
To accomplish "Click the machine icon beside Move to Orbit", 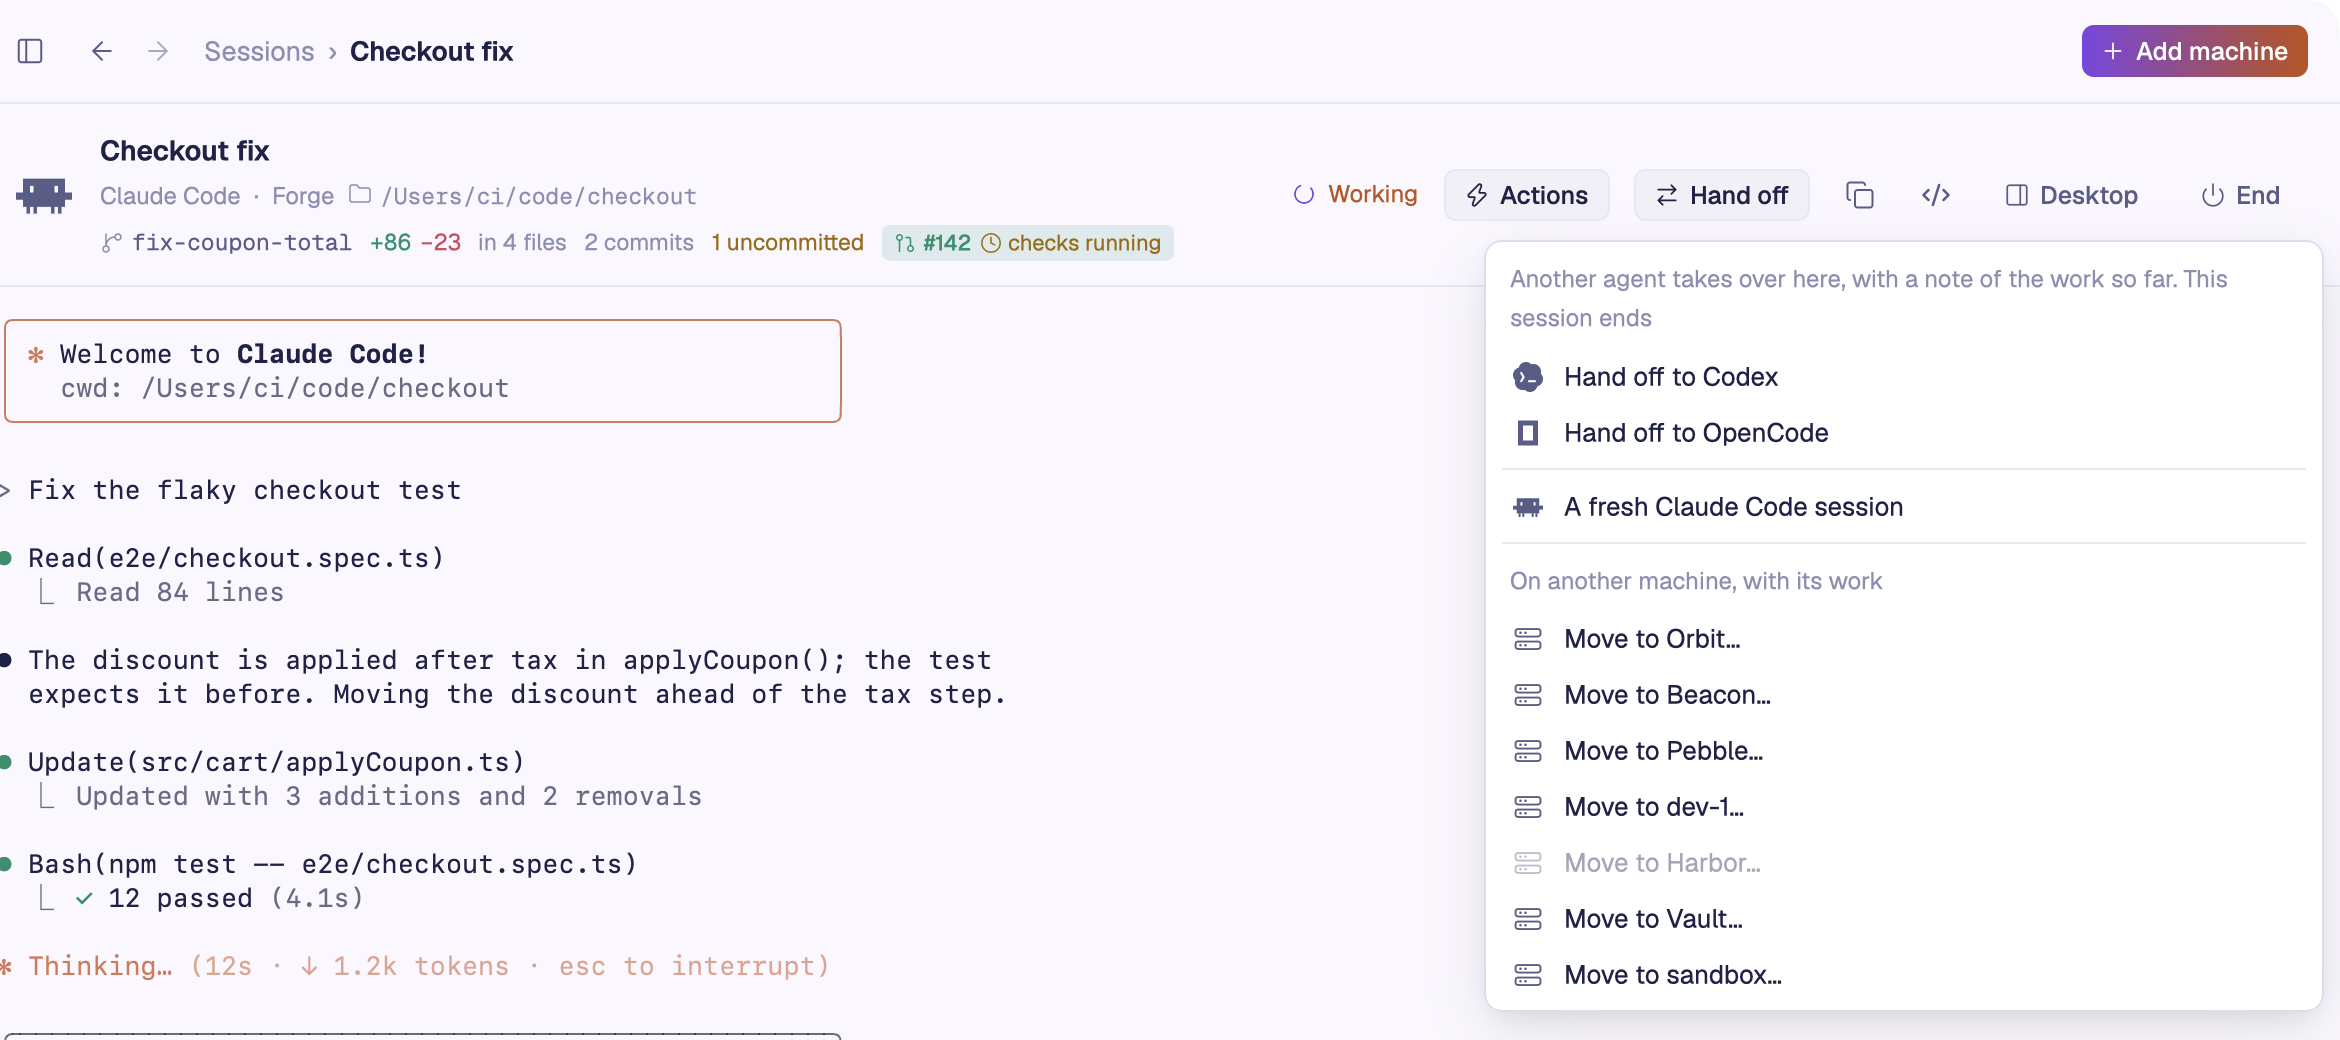I will click(x=1528, y=639).
